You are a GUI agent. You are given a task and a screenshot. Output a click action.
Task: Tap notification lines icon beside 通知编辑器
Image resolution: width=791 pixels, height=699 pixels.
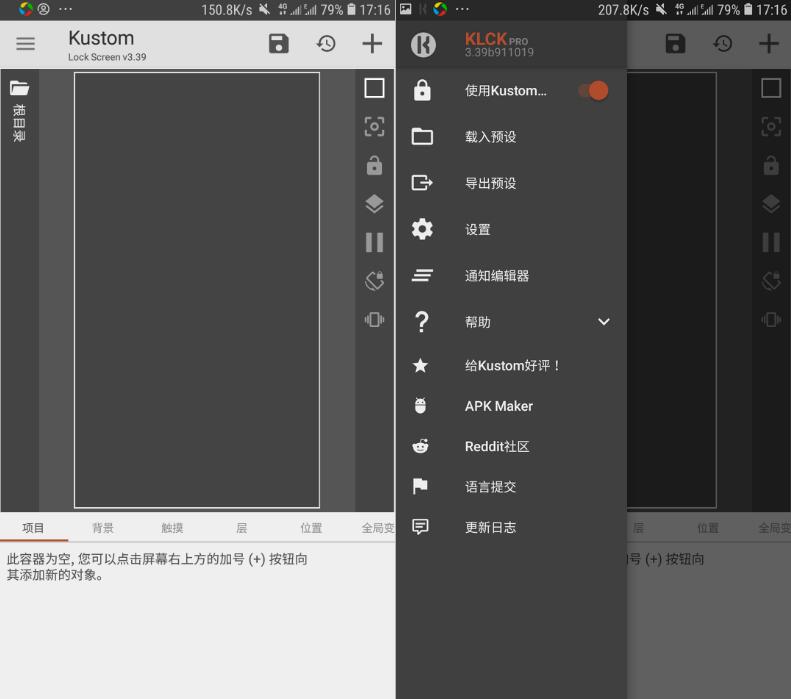pyautogui.click(x=422, y=275)
